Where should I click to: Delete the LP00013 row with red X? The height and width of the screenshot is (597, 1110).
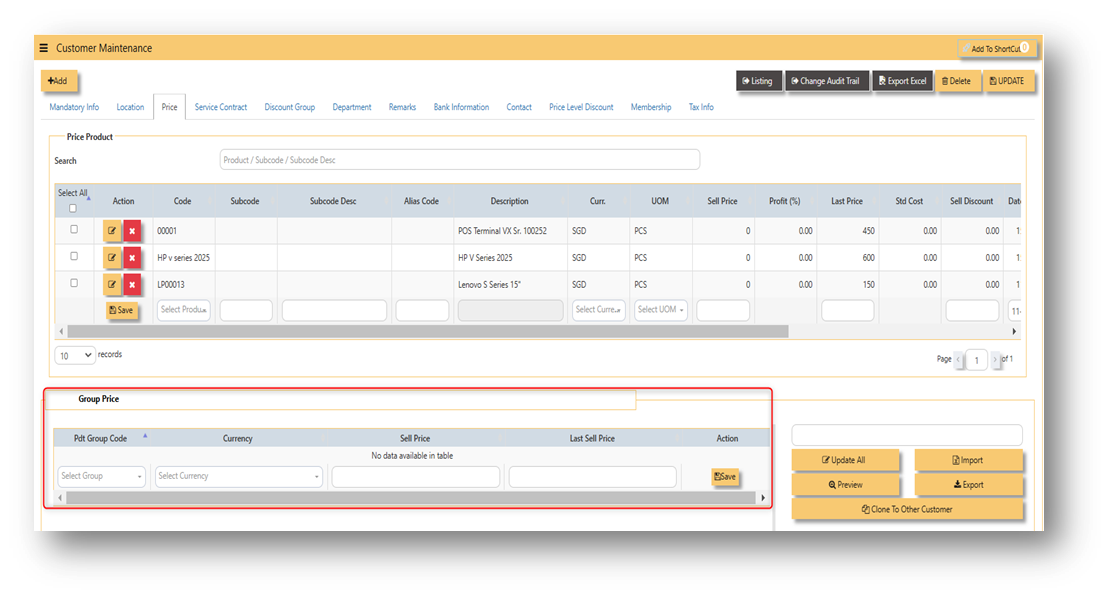[x=132, y=285]
